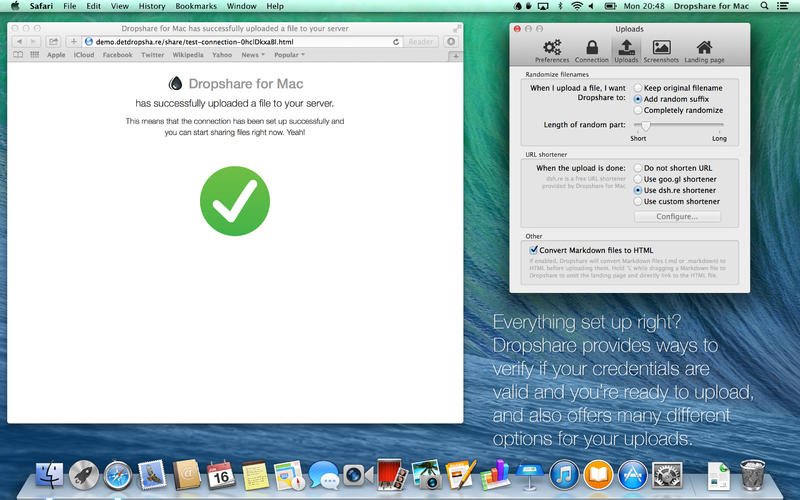This screenshot has width=800, height=500.
Task: Open the Safari menu in menu bar
Action: (41, 6)
